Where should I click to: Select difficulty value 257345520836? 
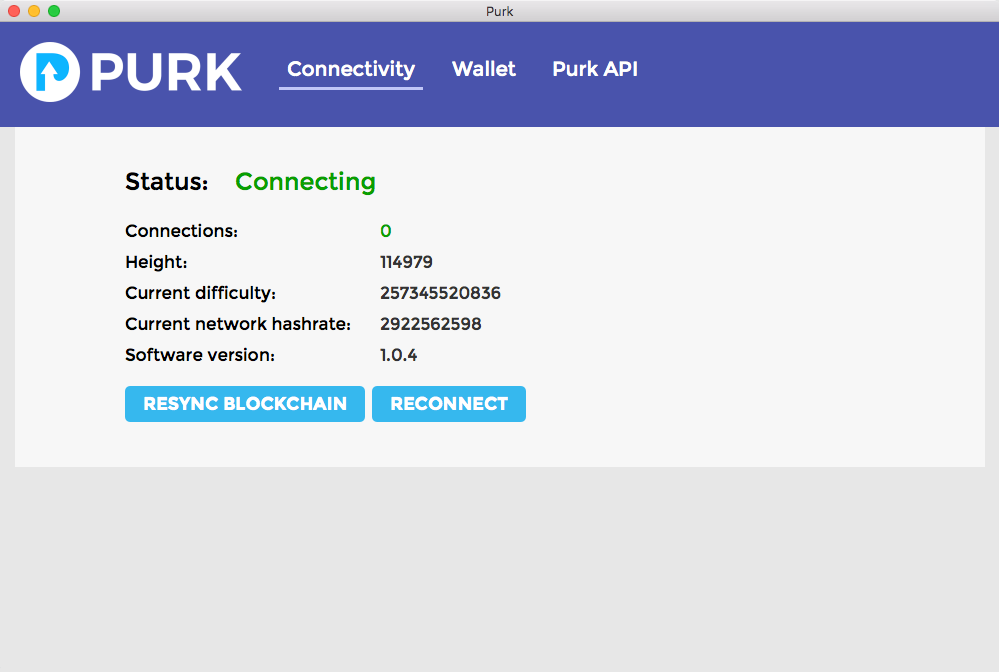440,293
